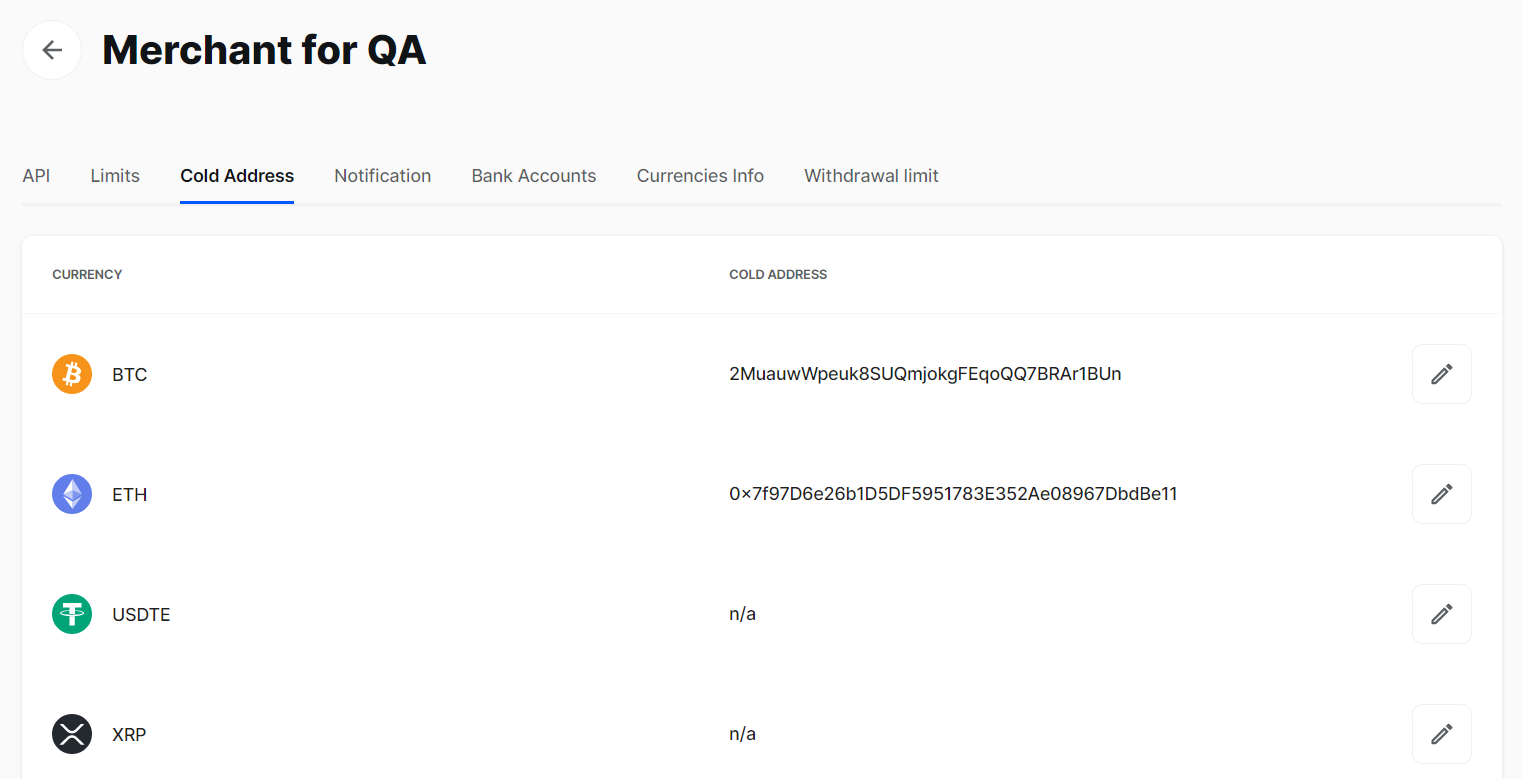Click the Merchant for QA heading

[264, 50]
